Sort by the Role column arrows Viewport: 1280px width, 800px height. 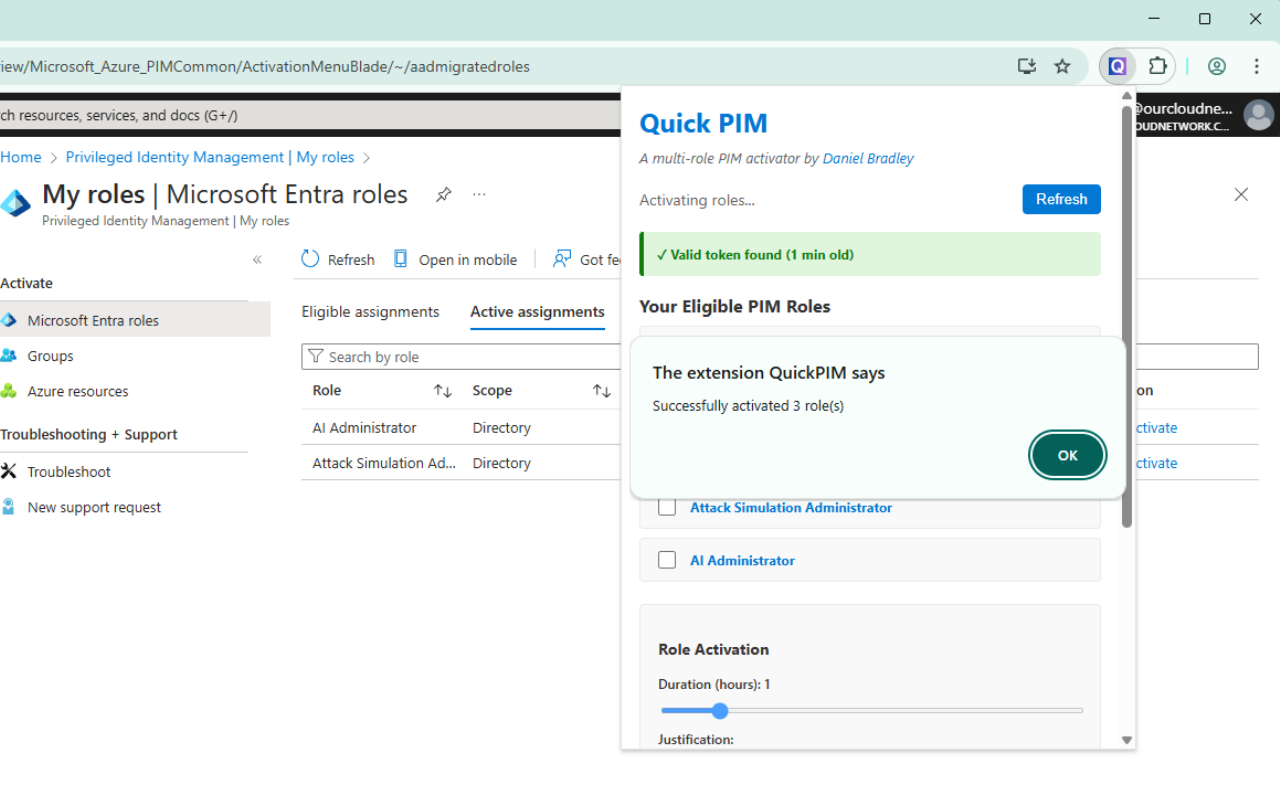click(443, 391)
